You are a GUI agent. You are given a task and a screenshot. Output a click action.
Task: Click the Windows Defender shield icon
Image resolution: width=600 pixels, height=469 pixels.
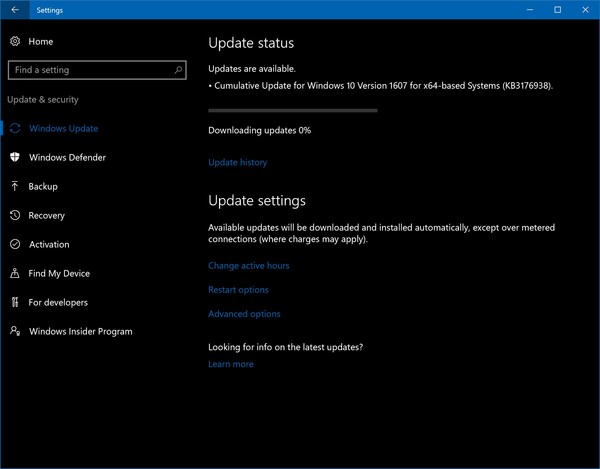[x=15, y=158]
